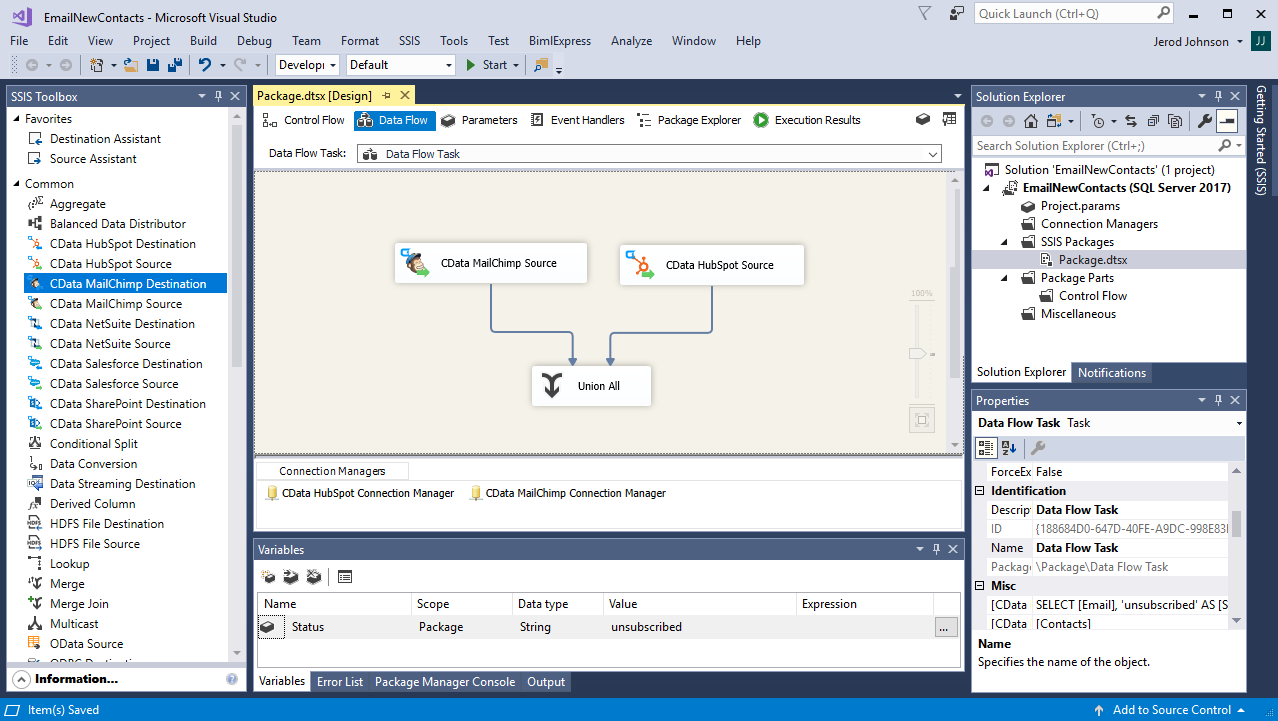
Task: Click the ellipsis button in Status variable row
Action: coord(946,627)
